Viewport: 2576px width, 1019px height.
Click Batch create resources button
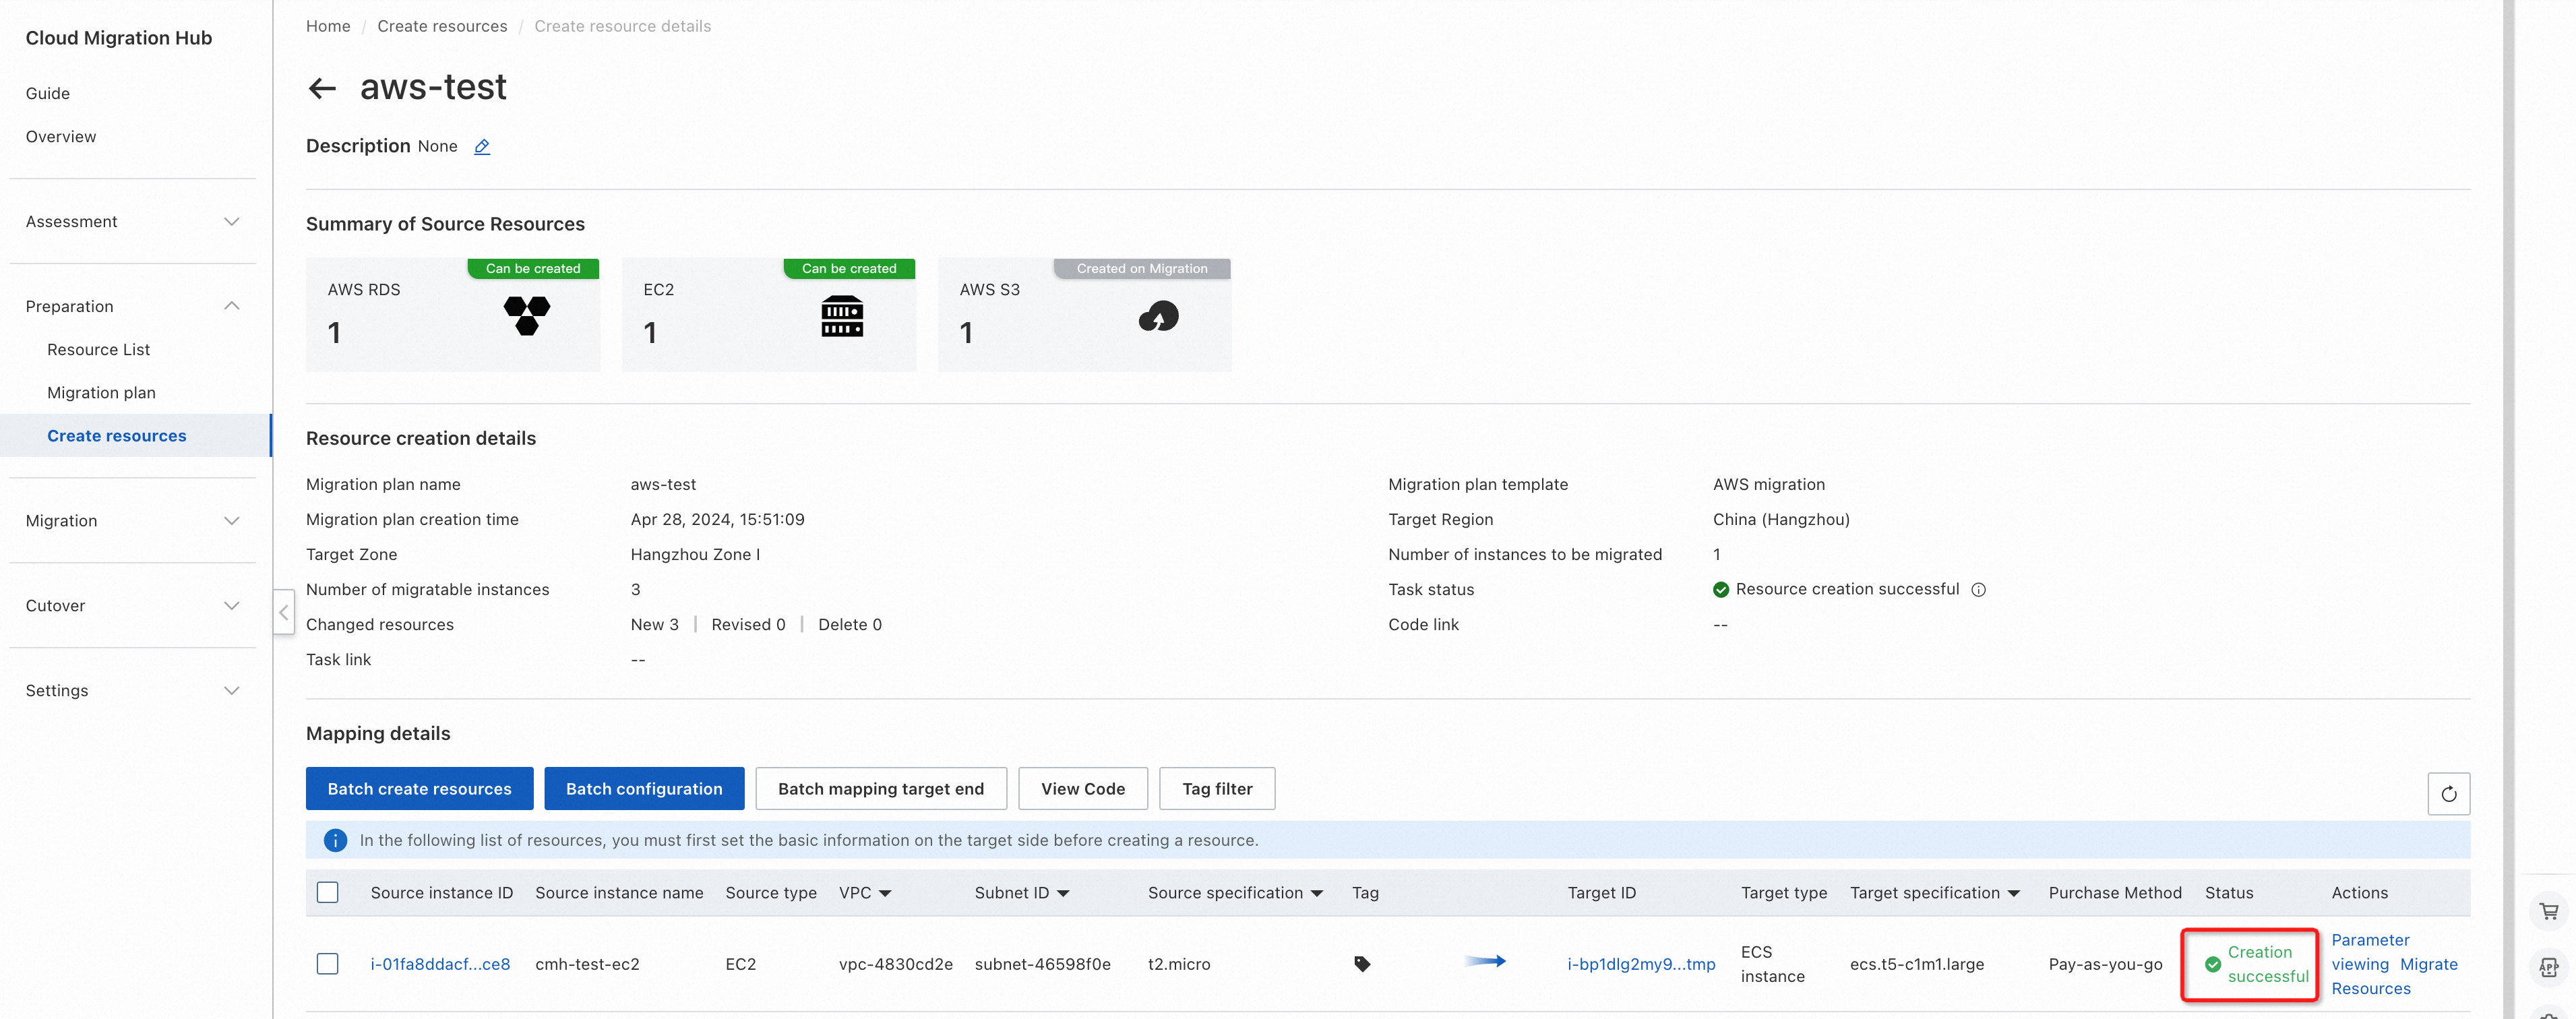pyautogui.click(x=419, y=789)
